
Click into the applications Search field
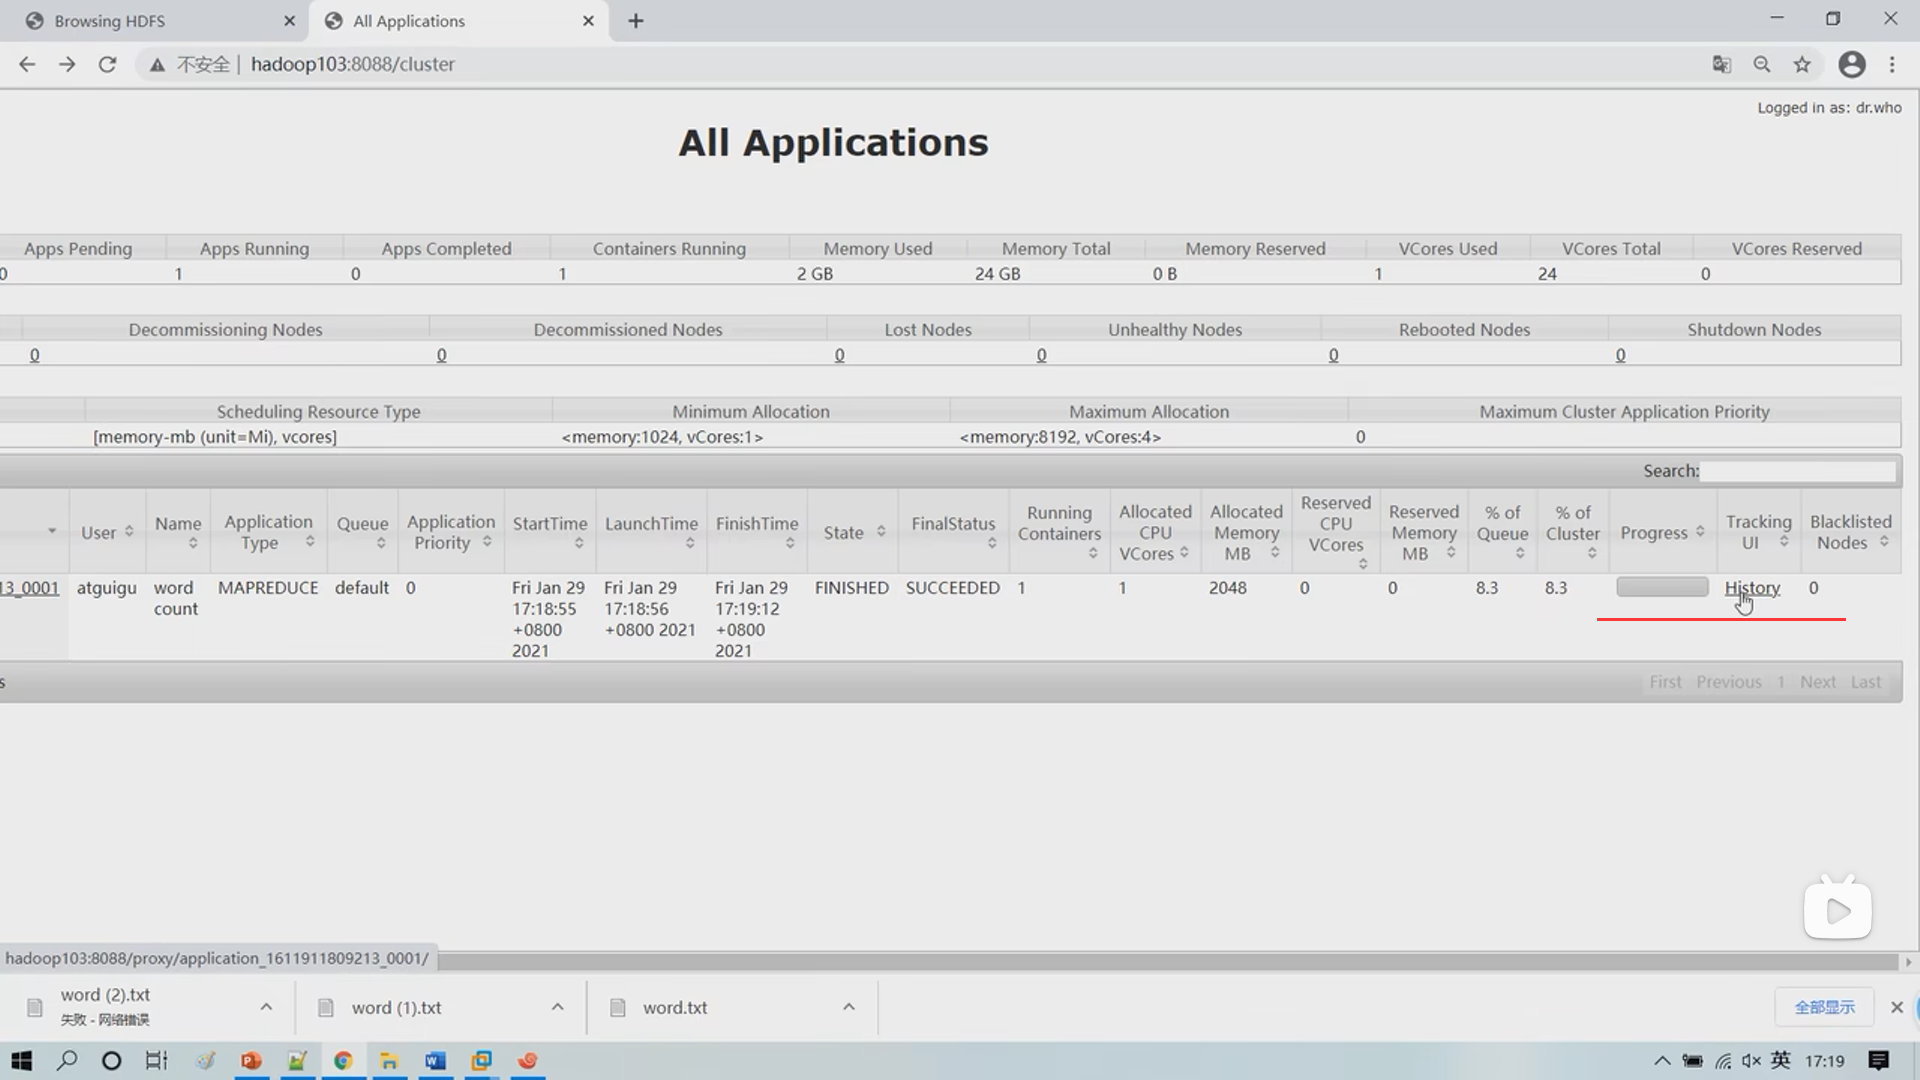click(x=1798, y=471)
